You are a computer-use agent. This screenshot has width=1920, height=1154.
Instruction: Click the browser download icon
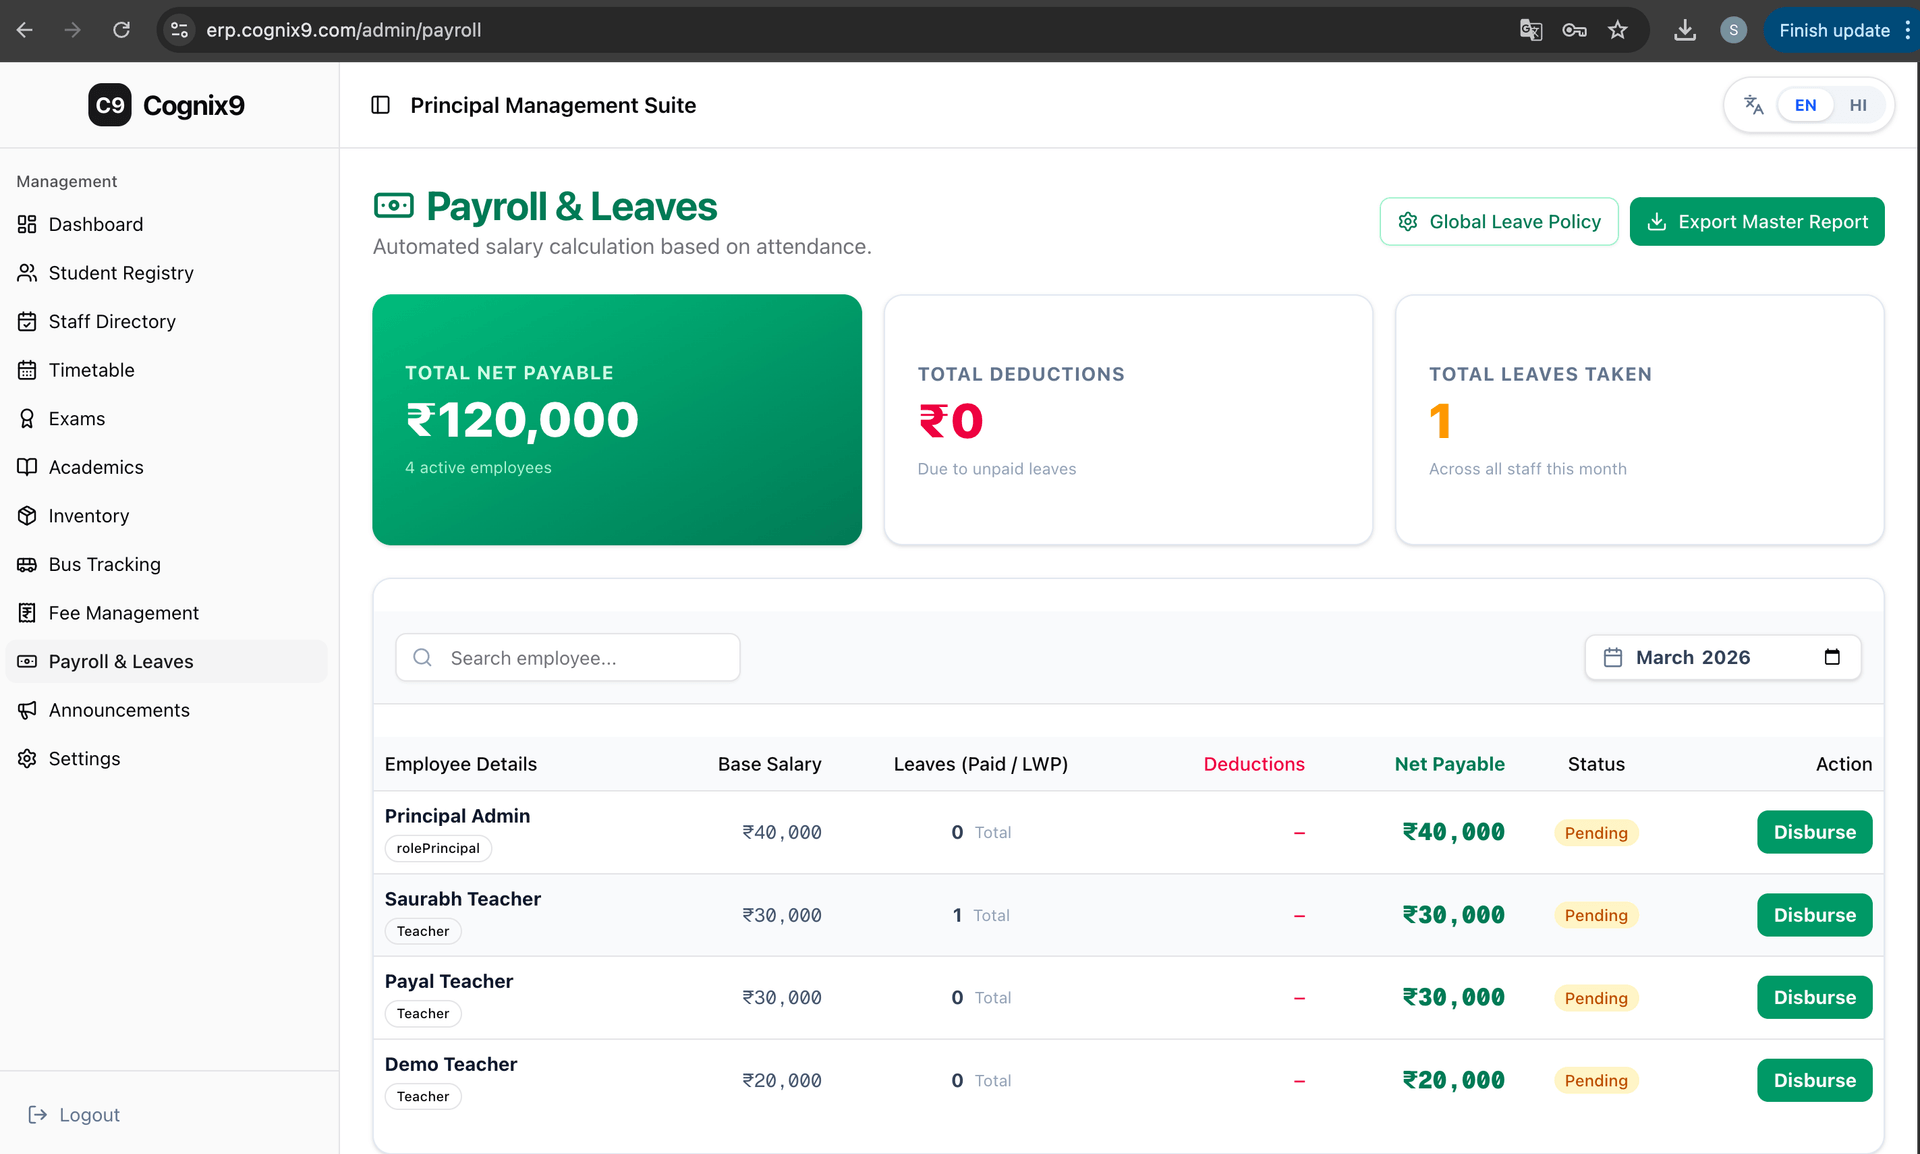click(x=1684, y=30)
